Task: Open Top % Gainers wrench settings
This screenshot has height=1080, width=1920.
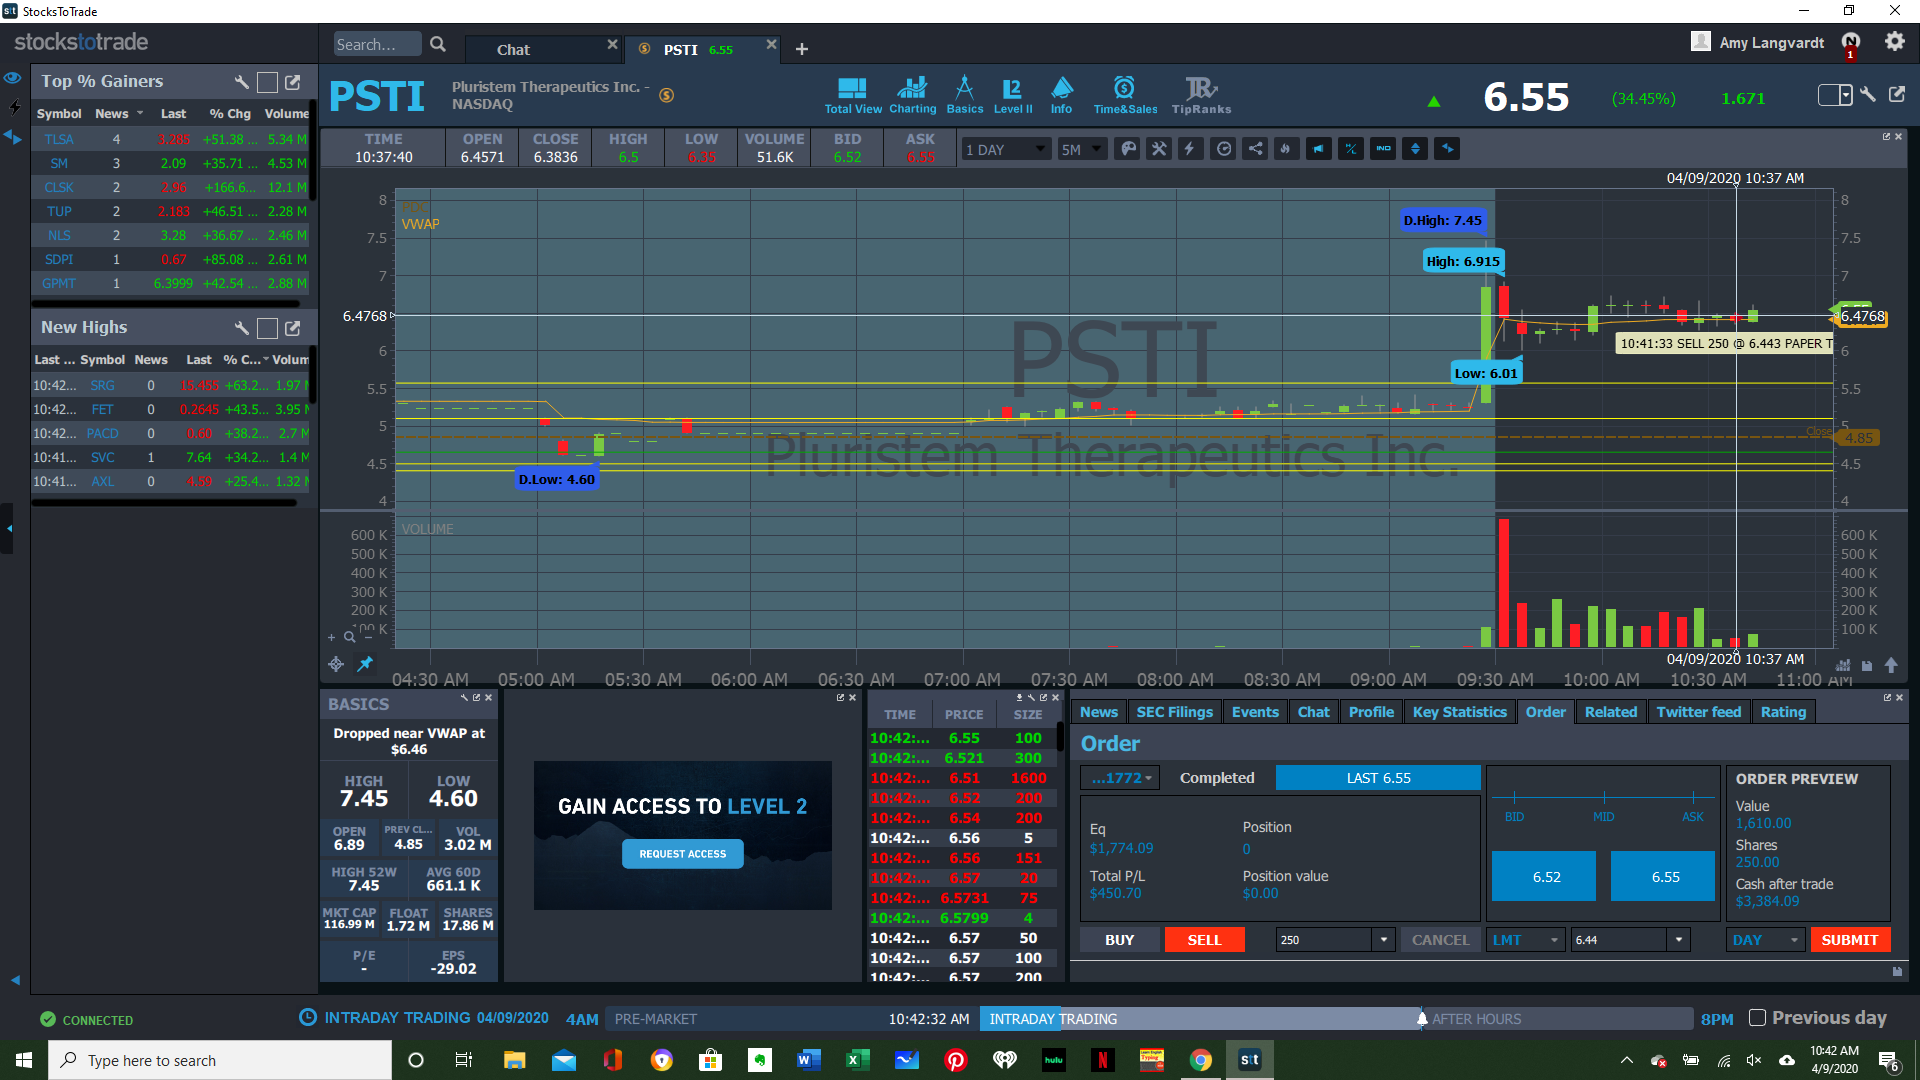Action: [x=241, y=82]
